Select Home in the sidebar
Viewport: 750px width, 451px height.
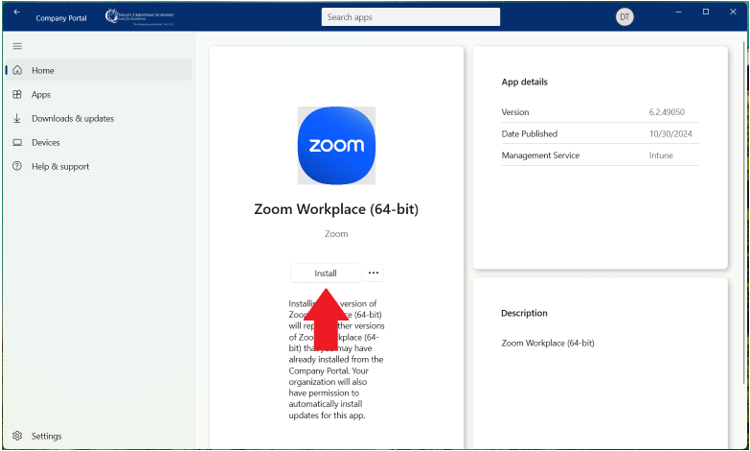(x=99, y=70)
